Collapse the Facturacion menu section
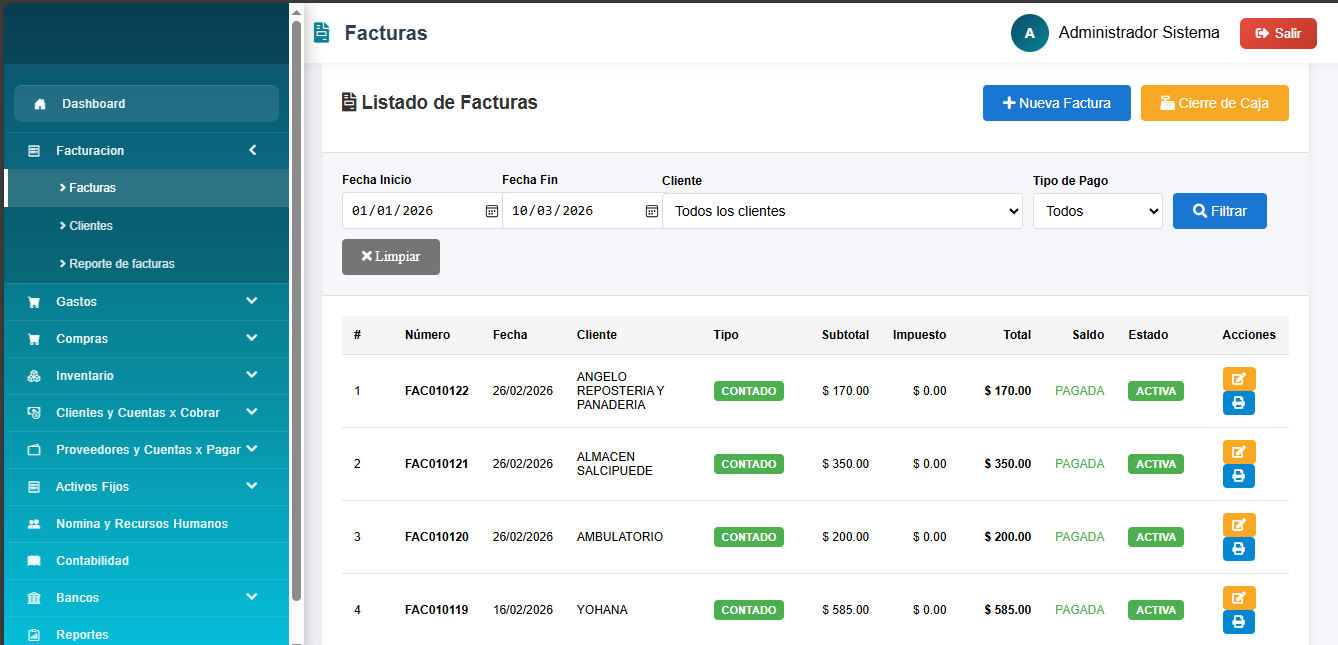Image resolution: width=1338 pixels, height=645 pixels. 252,150
